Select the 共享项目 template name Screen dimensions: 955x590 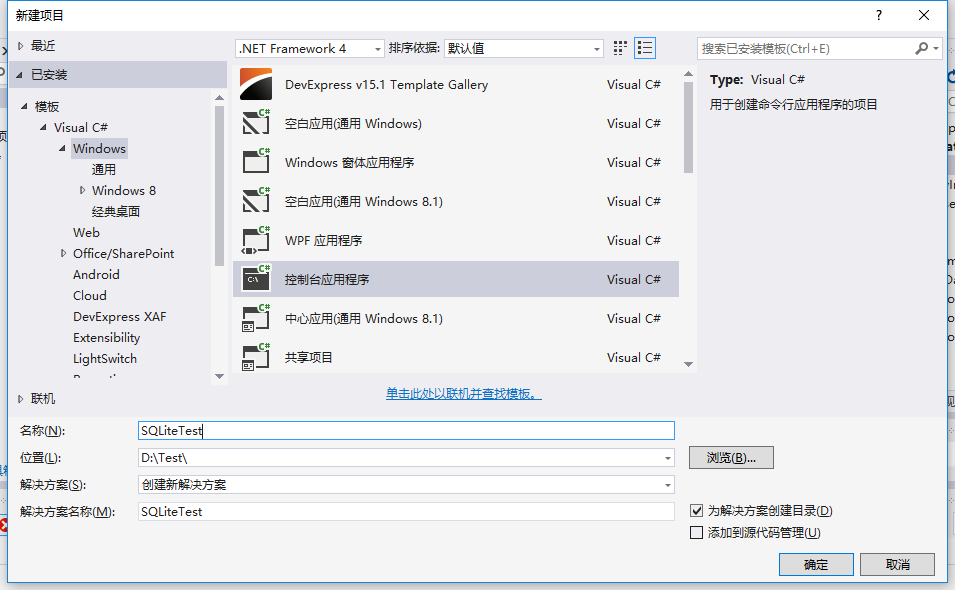tap(309, 357)
